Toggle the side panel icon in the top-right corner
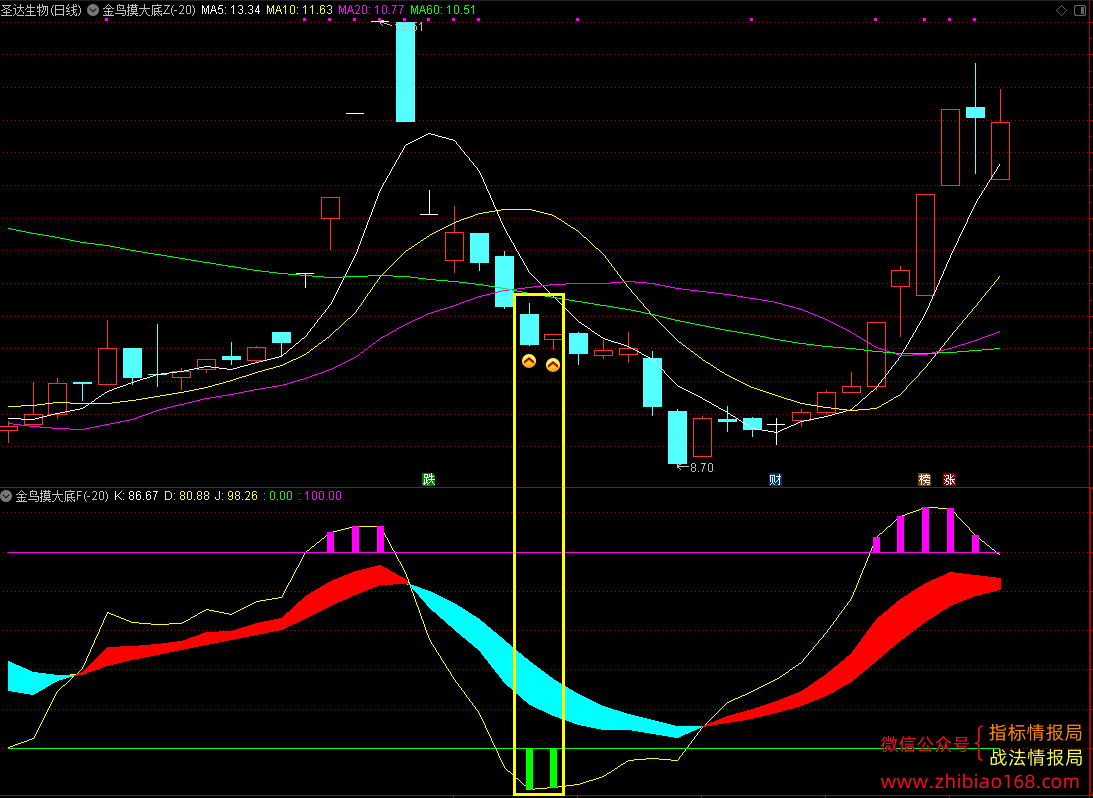 (1080, 10)
